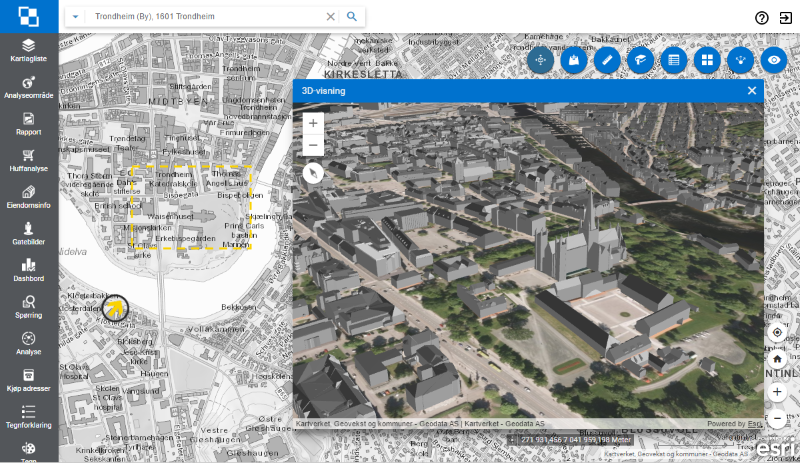Open the Kartlagliste layers panel
Image resolution: width=800 pixels, height=463 pixels.
[29, 49]
